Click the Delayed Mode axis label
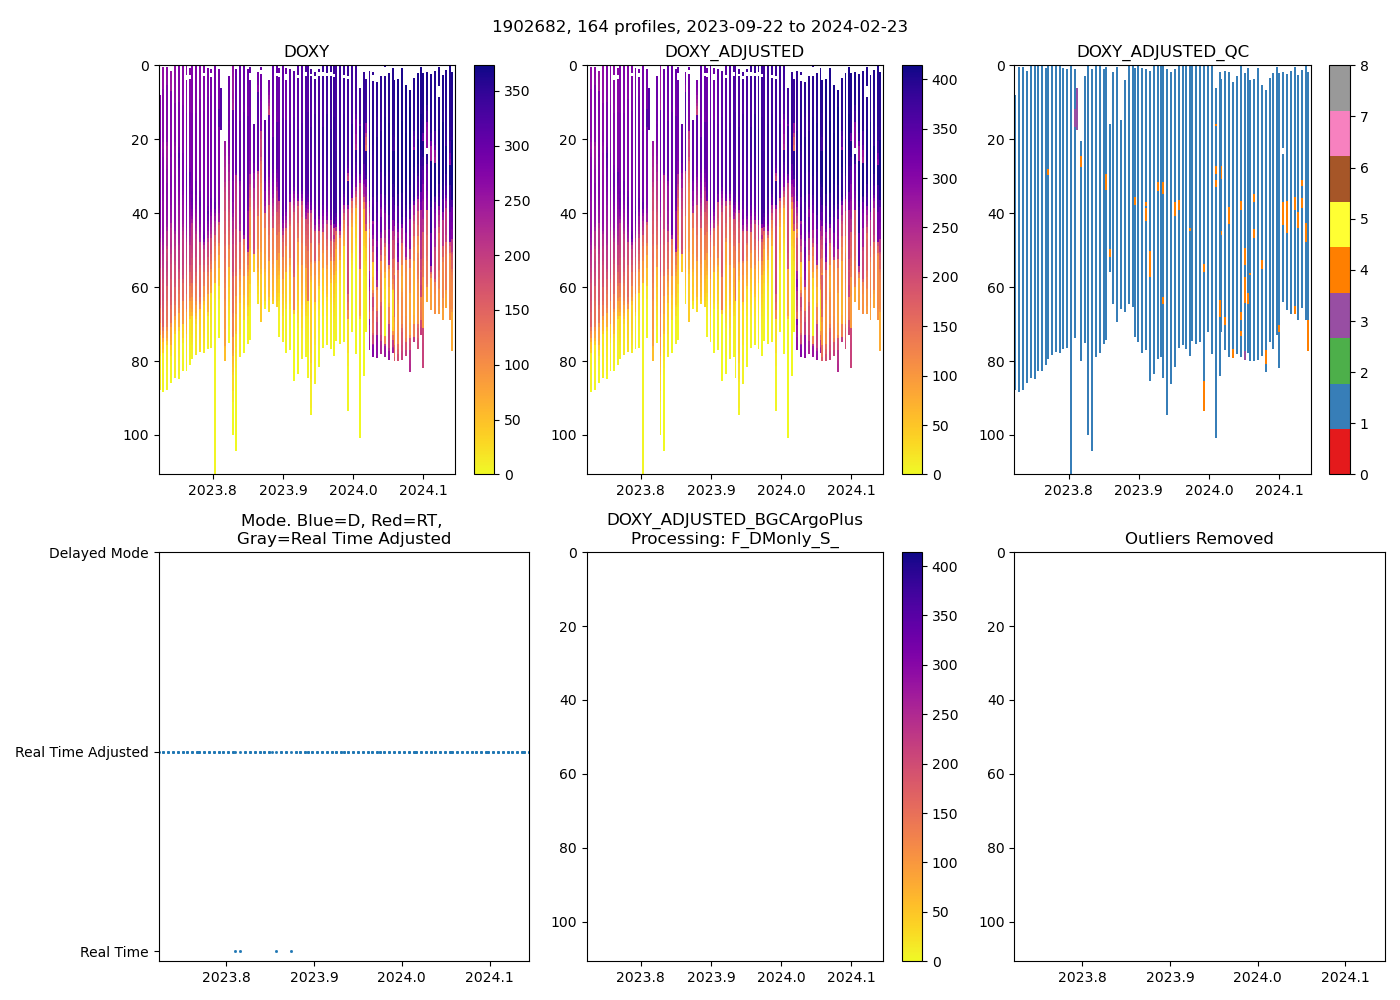Viewport: 1400px width, 1000px height. (x=98, y=553)
